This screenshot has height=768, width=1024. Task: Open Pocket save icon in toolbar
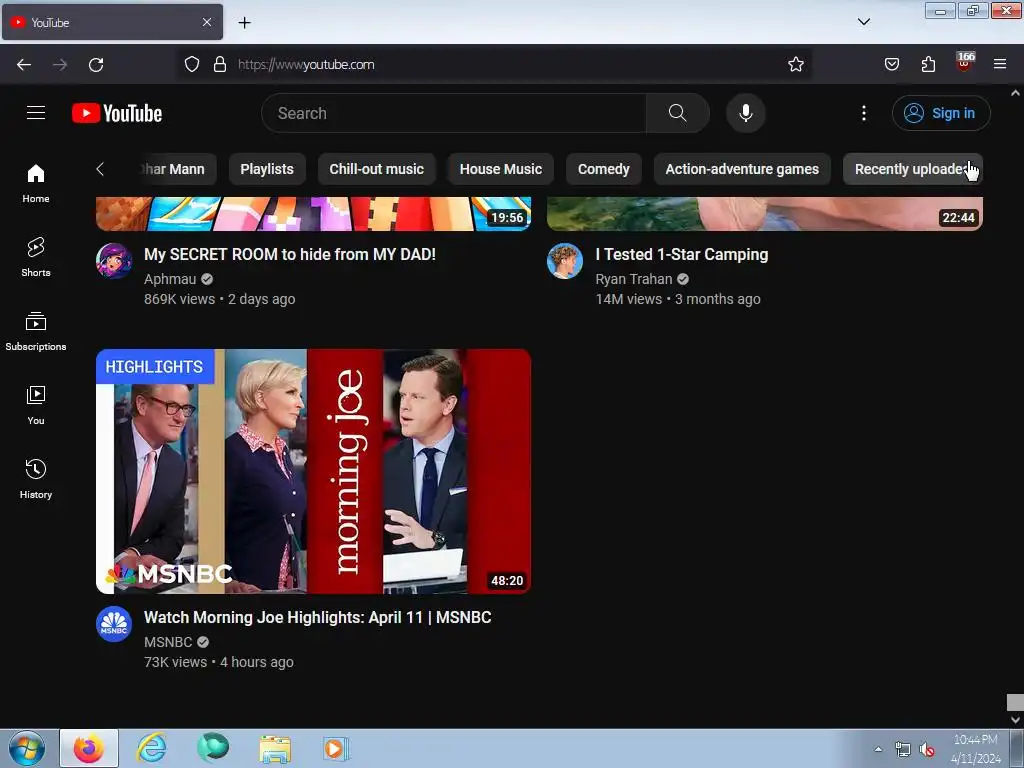pos(891,64)
